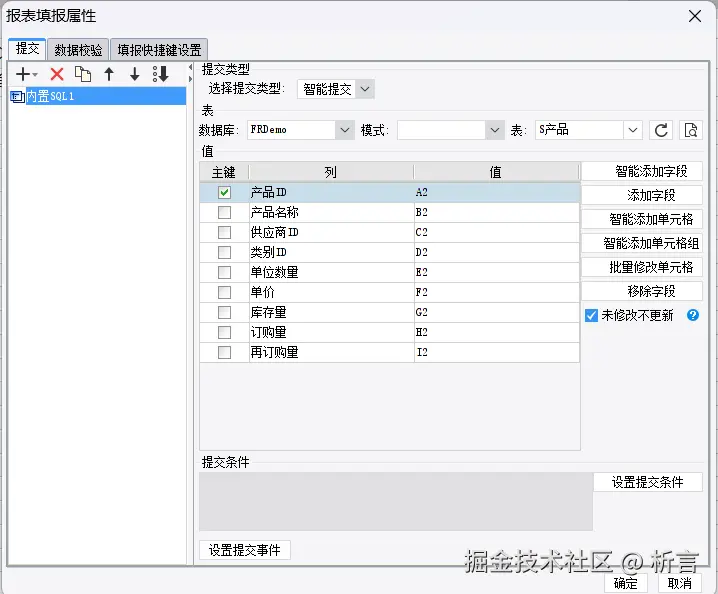Click the 主键 column header
Viewport: 718px width, 594px height.
point(224,172)
